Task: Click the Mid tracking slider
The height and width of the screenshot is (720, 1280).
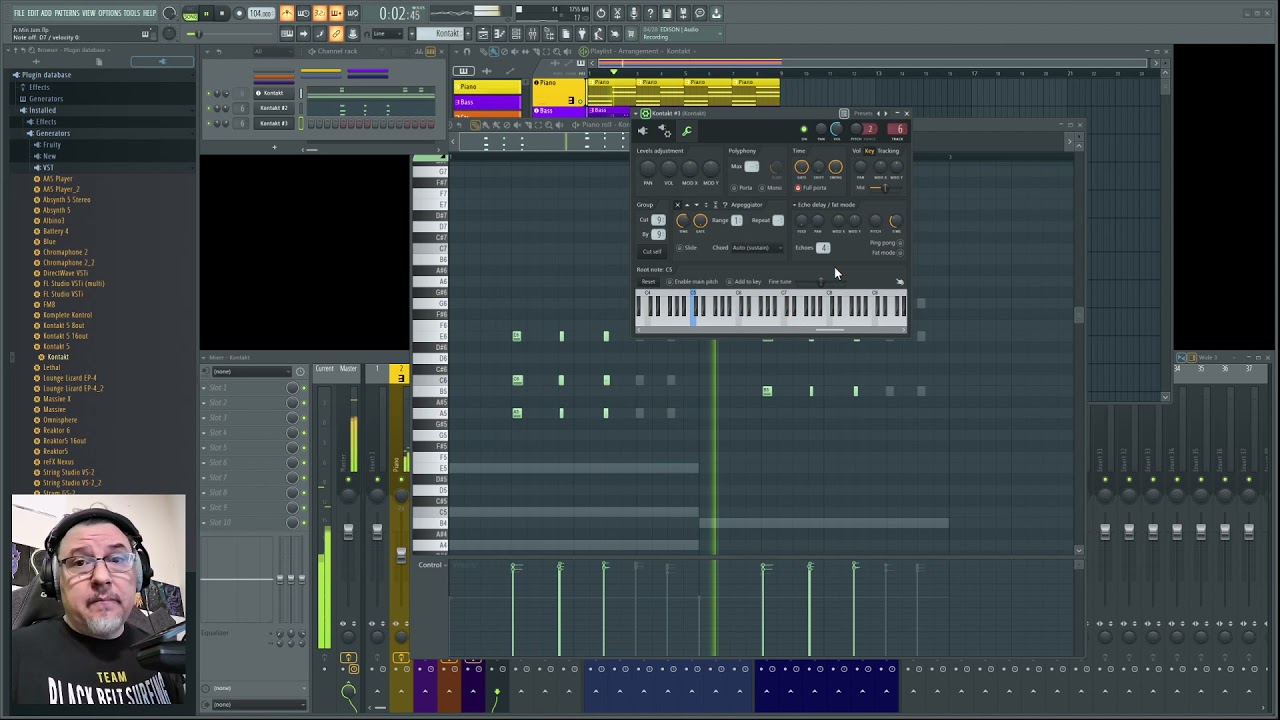Action: [885, 188]
